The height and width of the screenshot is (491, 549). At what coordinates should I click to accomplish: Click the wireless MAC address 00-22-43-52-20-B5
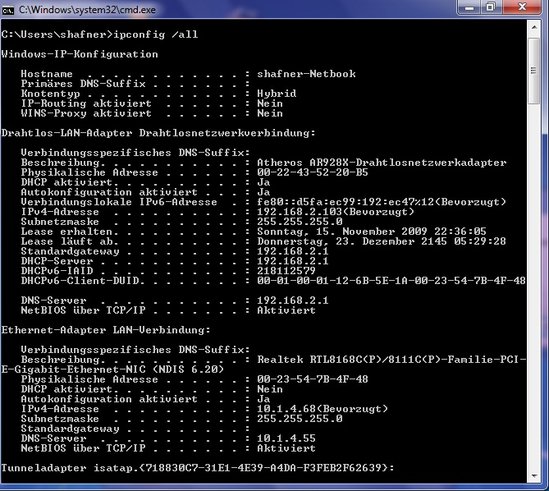313,172
